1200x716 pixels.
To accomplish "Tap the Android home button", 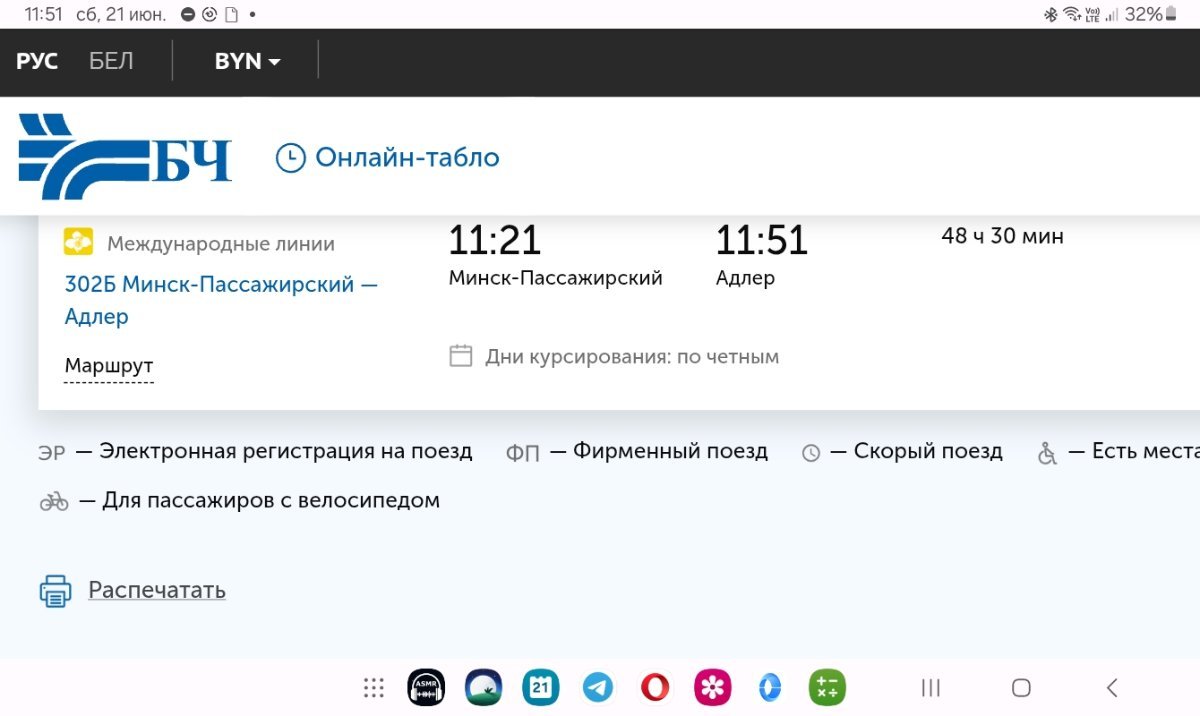I will click(x=1021, y=687).
